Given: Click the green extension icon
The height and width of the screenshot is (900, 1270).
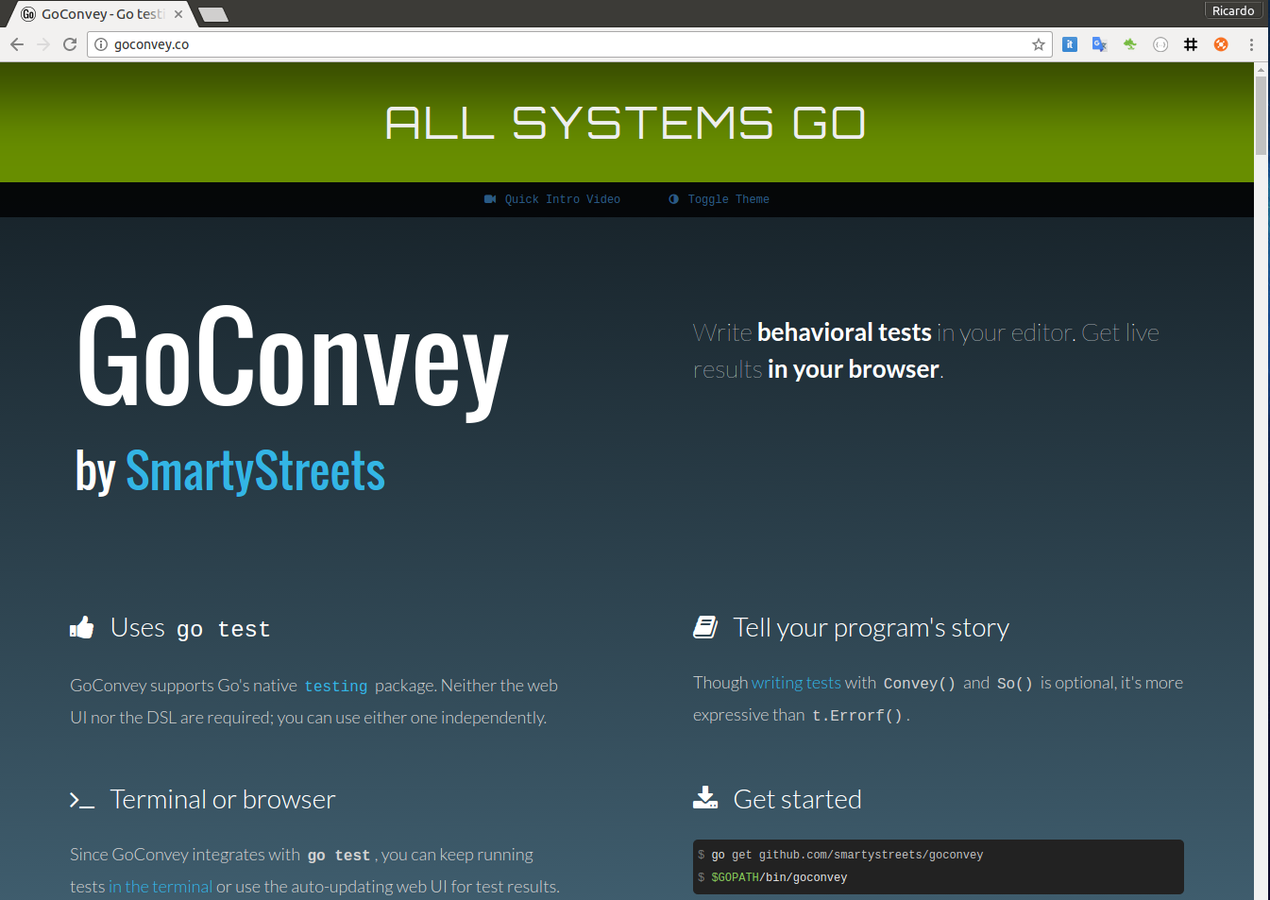Looking at the screenshot, I should [1130, 44].
